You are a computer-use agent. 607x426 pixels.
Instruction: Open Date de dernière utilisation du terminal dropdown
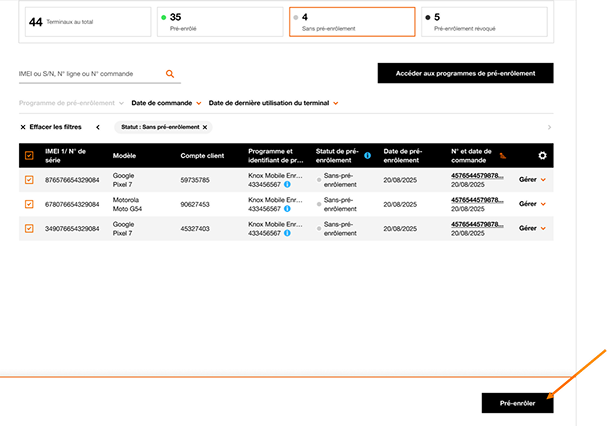[x=273, y=102]
